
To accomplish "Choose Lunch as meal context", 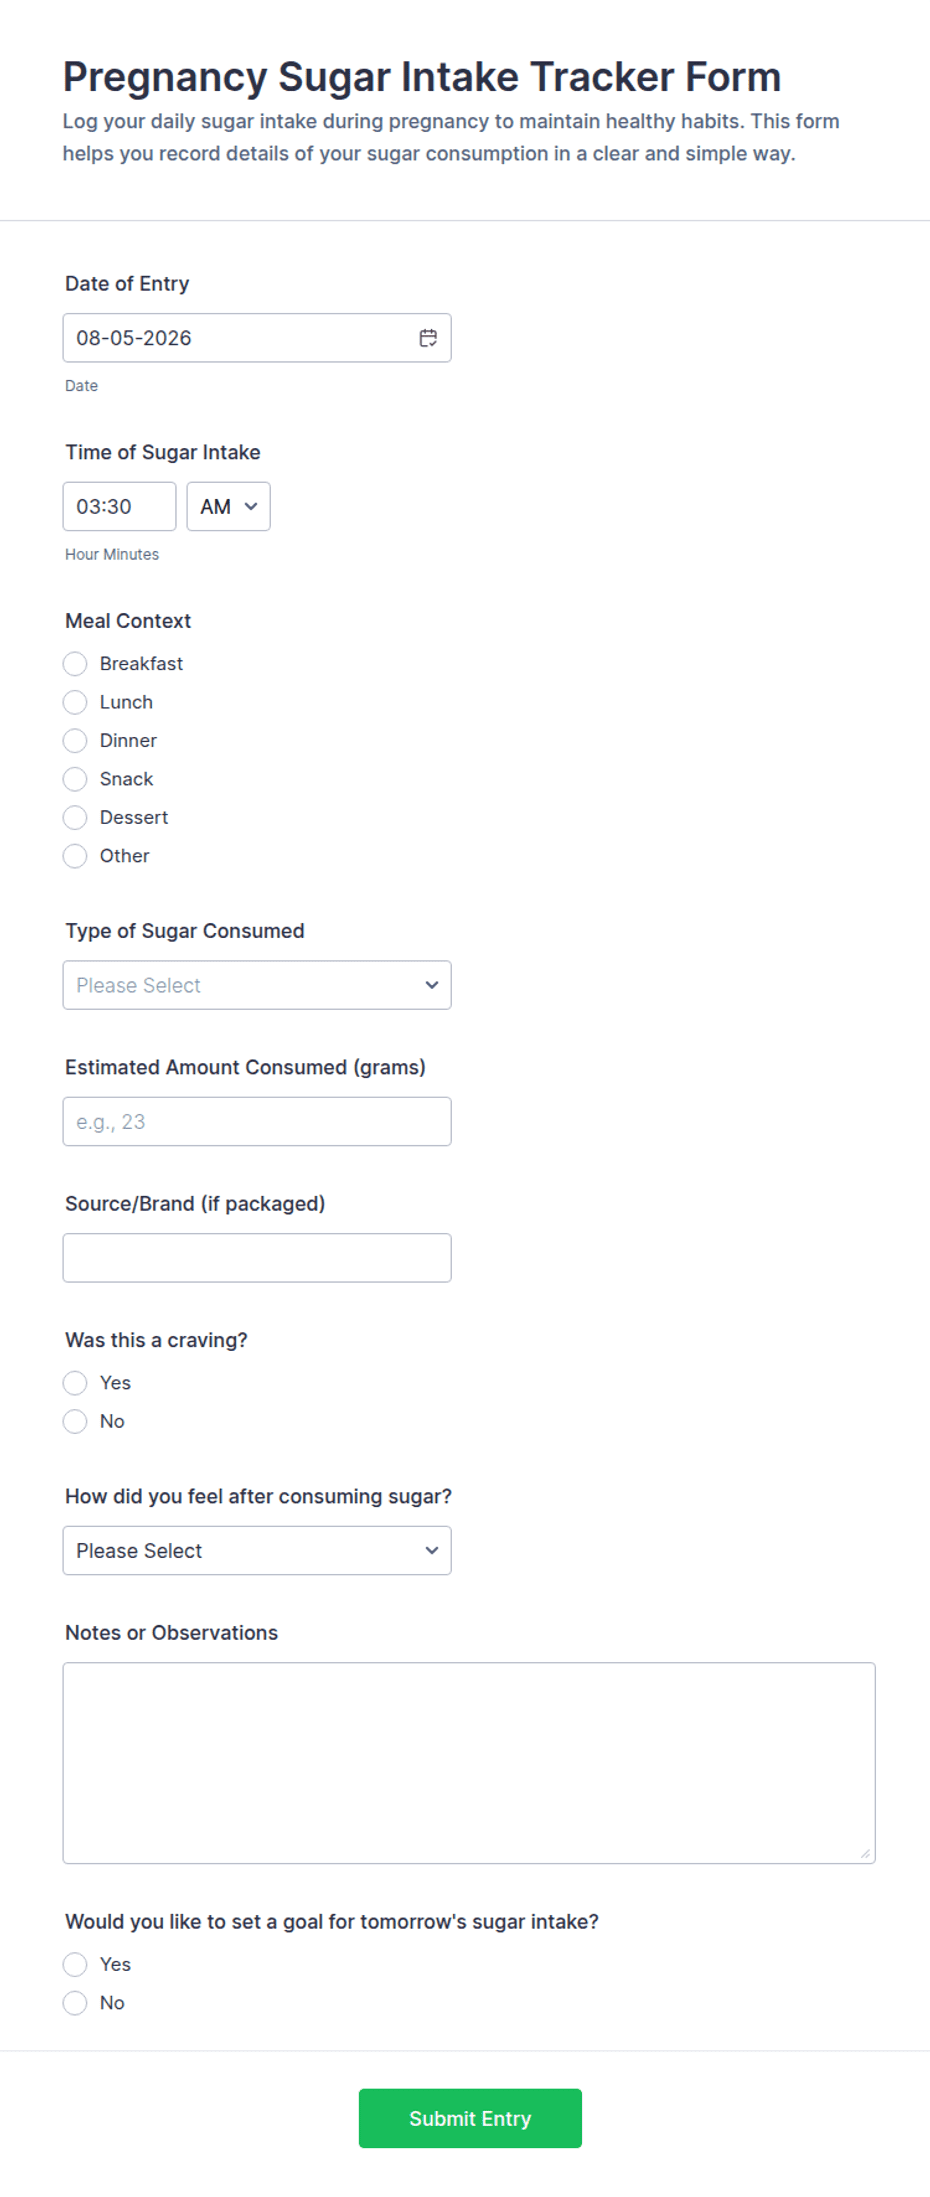I will (75, 702).
